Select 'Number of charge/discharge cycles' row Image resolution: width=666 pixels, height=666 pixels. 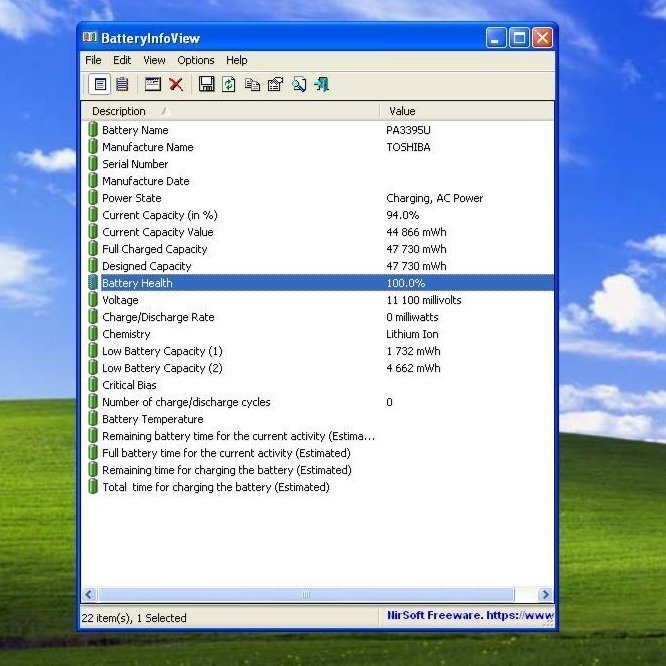(317, 402)
